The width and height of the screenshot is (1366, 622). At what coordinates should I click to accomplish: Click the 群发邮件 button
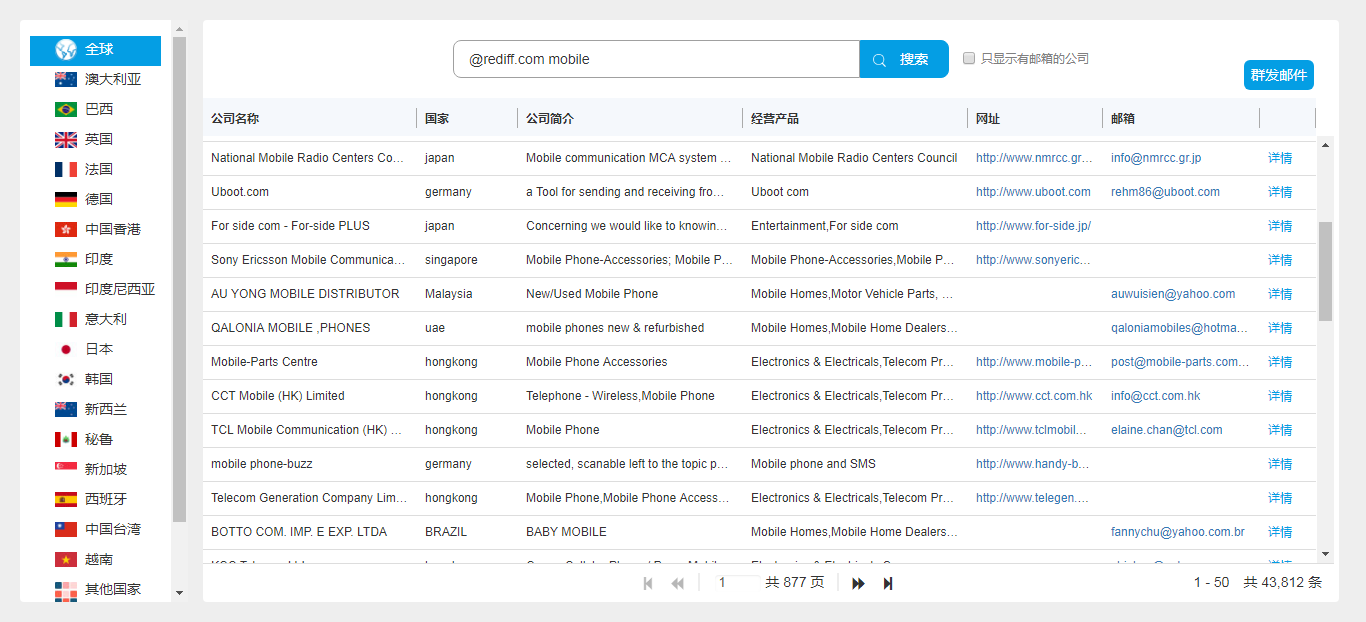pyautogui.click(x=1279, y=75)
